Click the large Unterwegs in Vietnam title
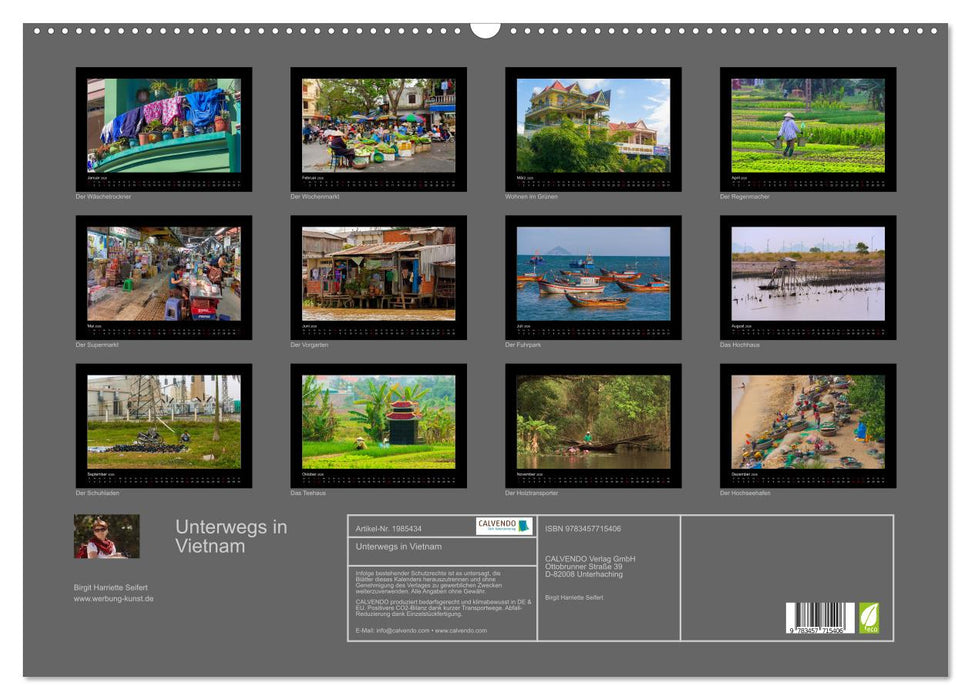 [231, 536]
